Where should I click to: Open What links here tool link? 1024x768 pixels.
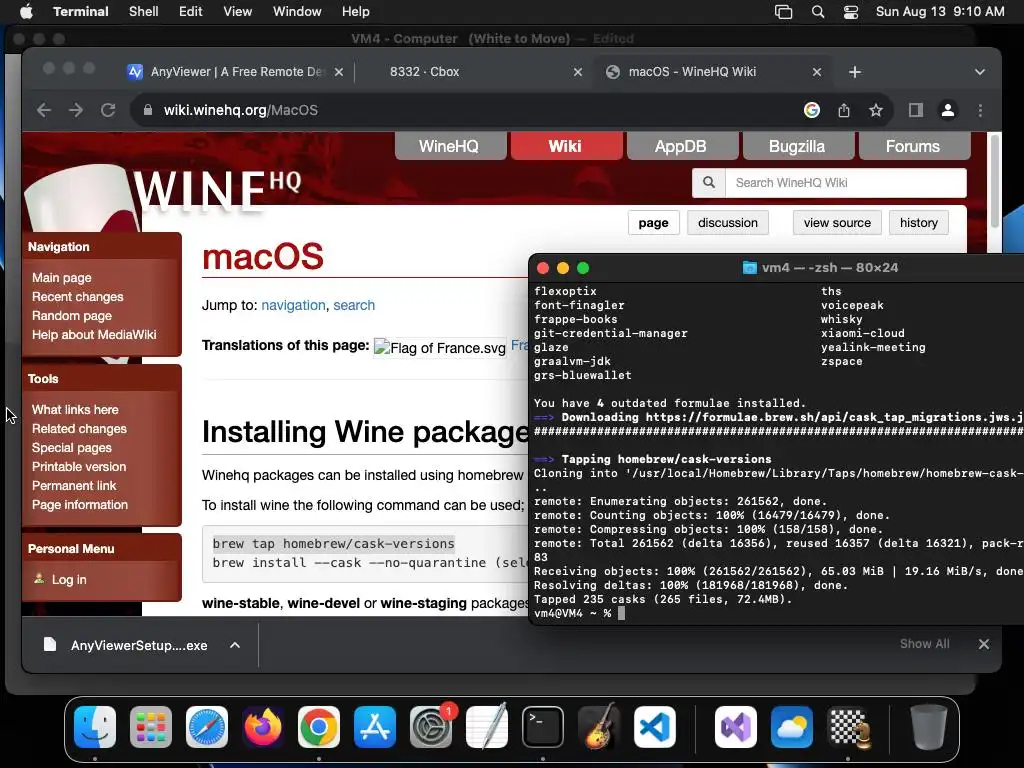tap(75, 409)
